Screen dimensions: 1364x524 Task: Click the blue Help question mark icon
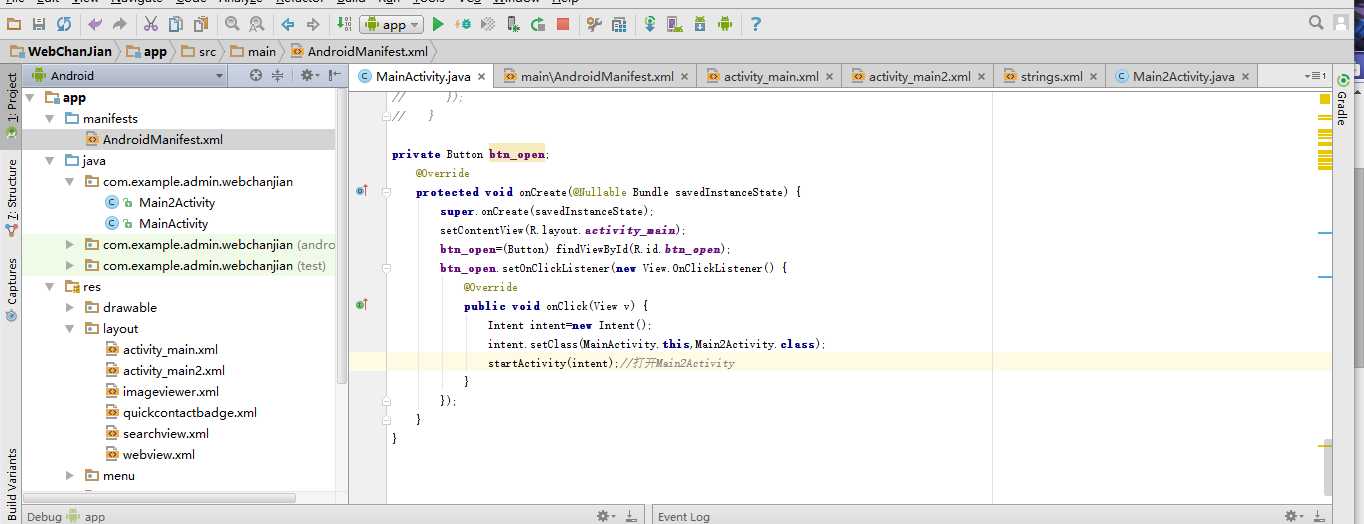click(756, 24)
